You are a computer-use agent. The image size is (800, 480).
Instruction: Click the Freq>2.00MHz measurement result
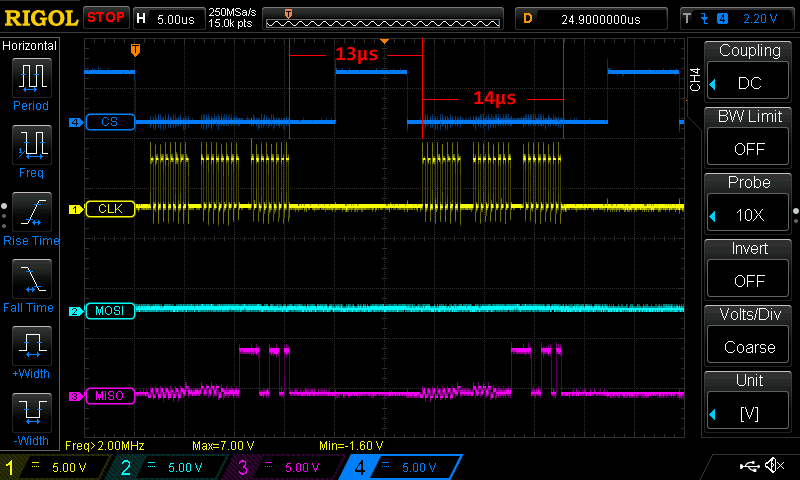105,445
